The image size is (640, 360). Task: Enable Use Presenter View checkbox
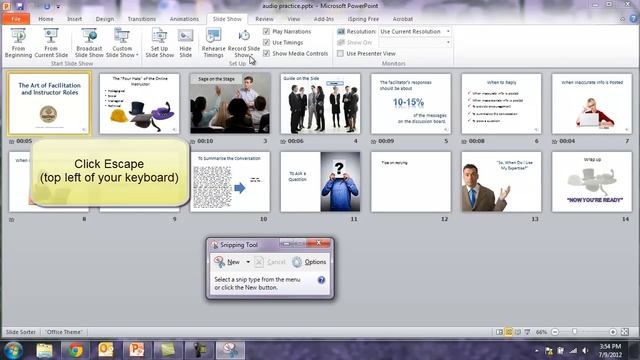340,53
